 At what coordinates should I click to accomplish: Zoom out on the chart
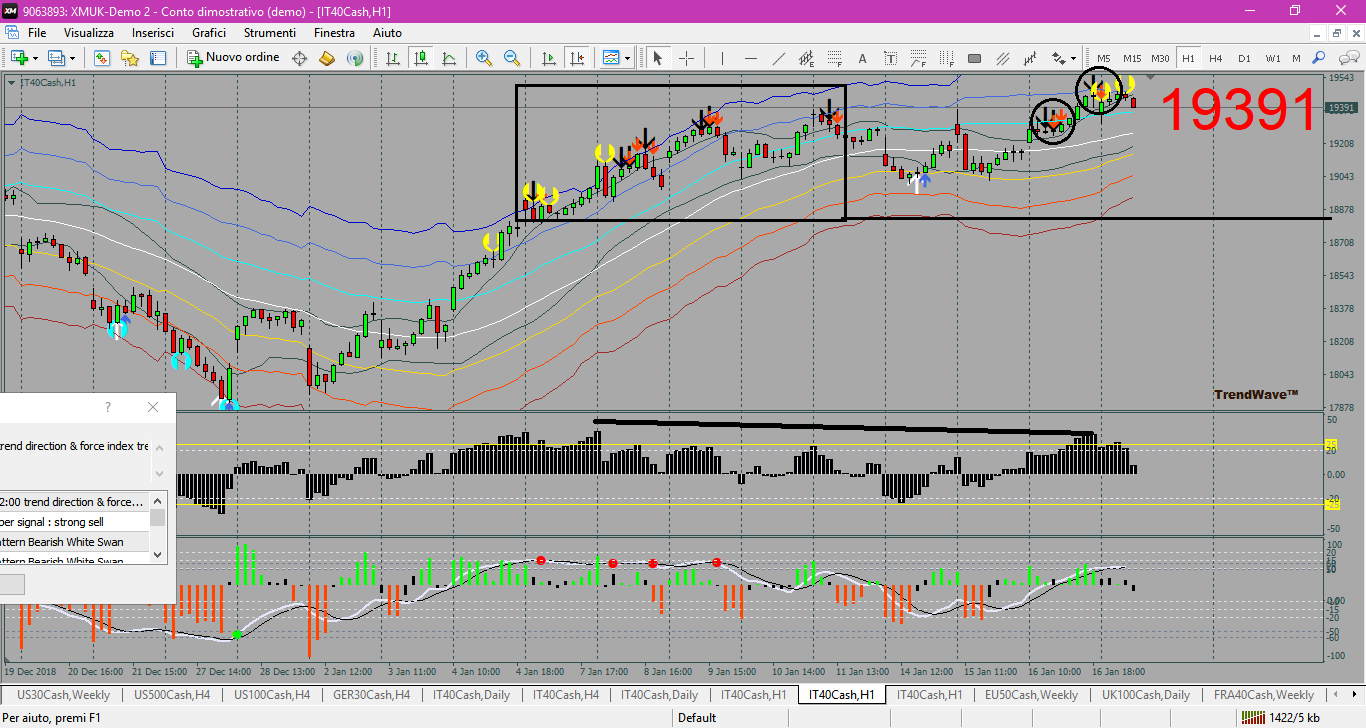click(512, 58)
